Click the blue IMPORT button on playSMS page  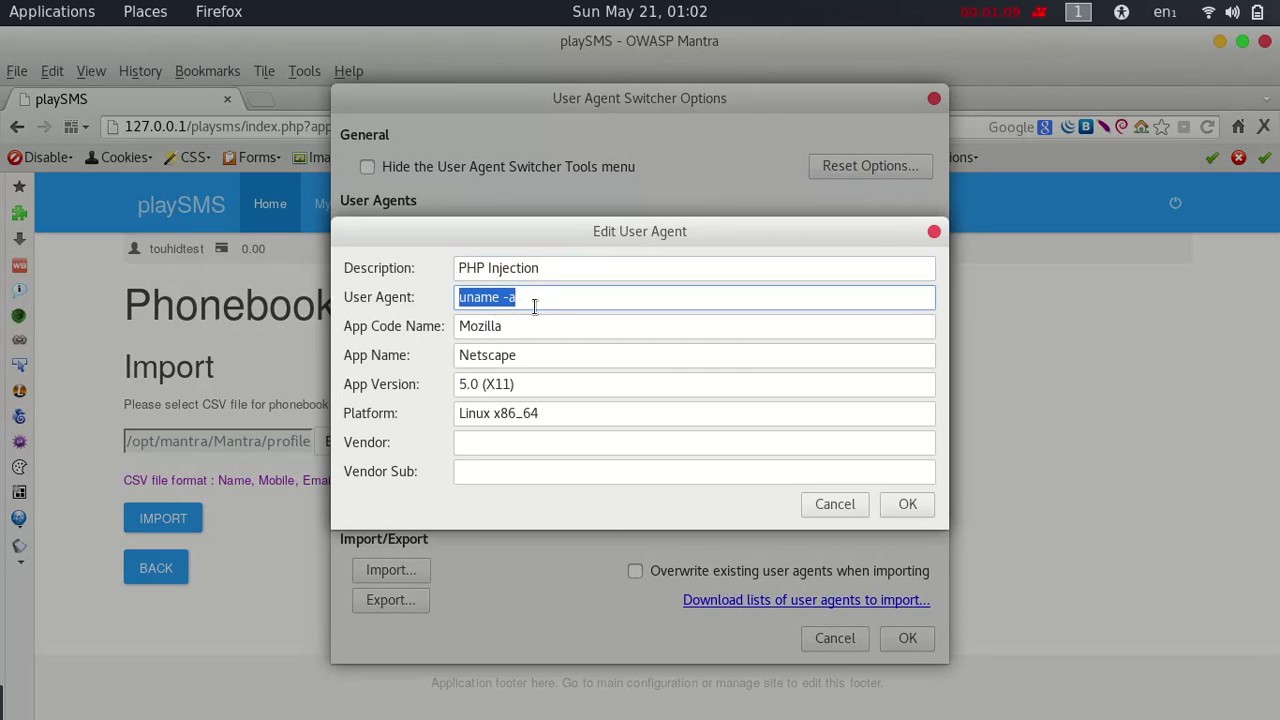163,518
